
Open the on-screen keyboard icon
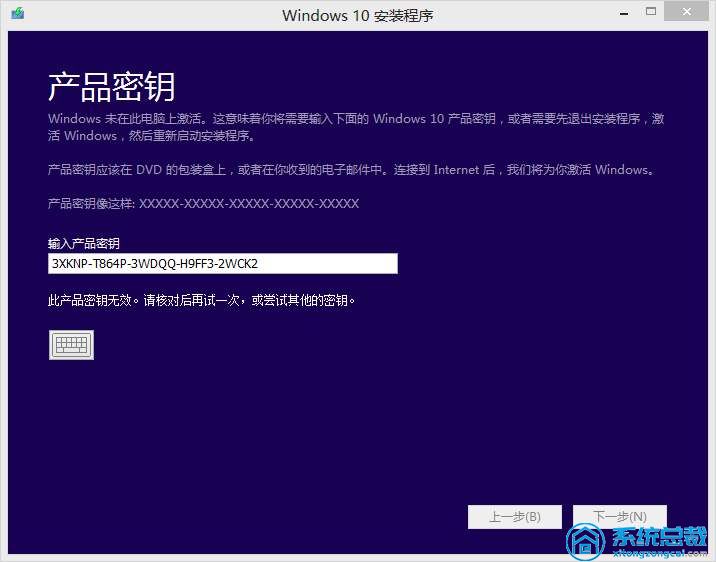pyautogui.click(x=71, y=344)
